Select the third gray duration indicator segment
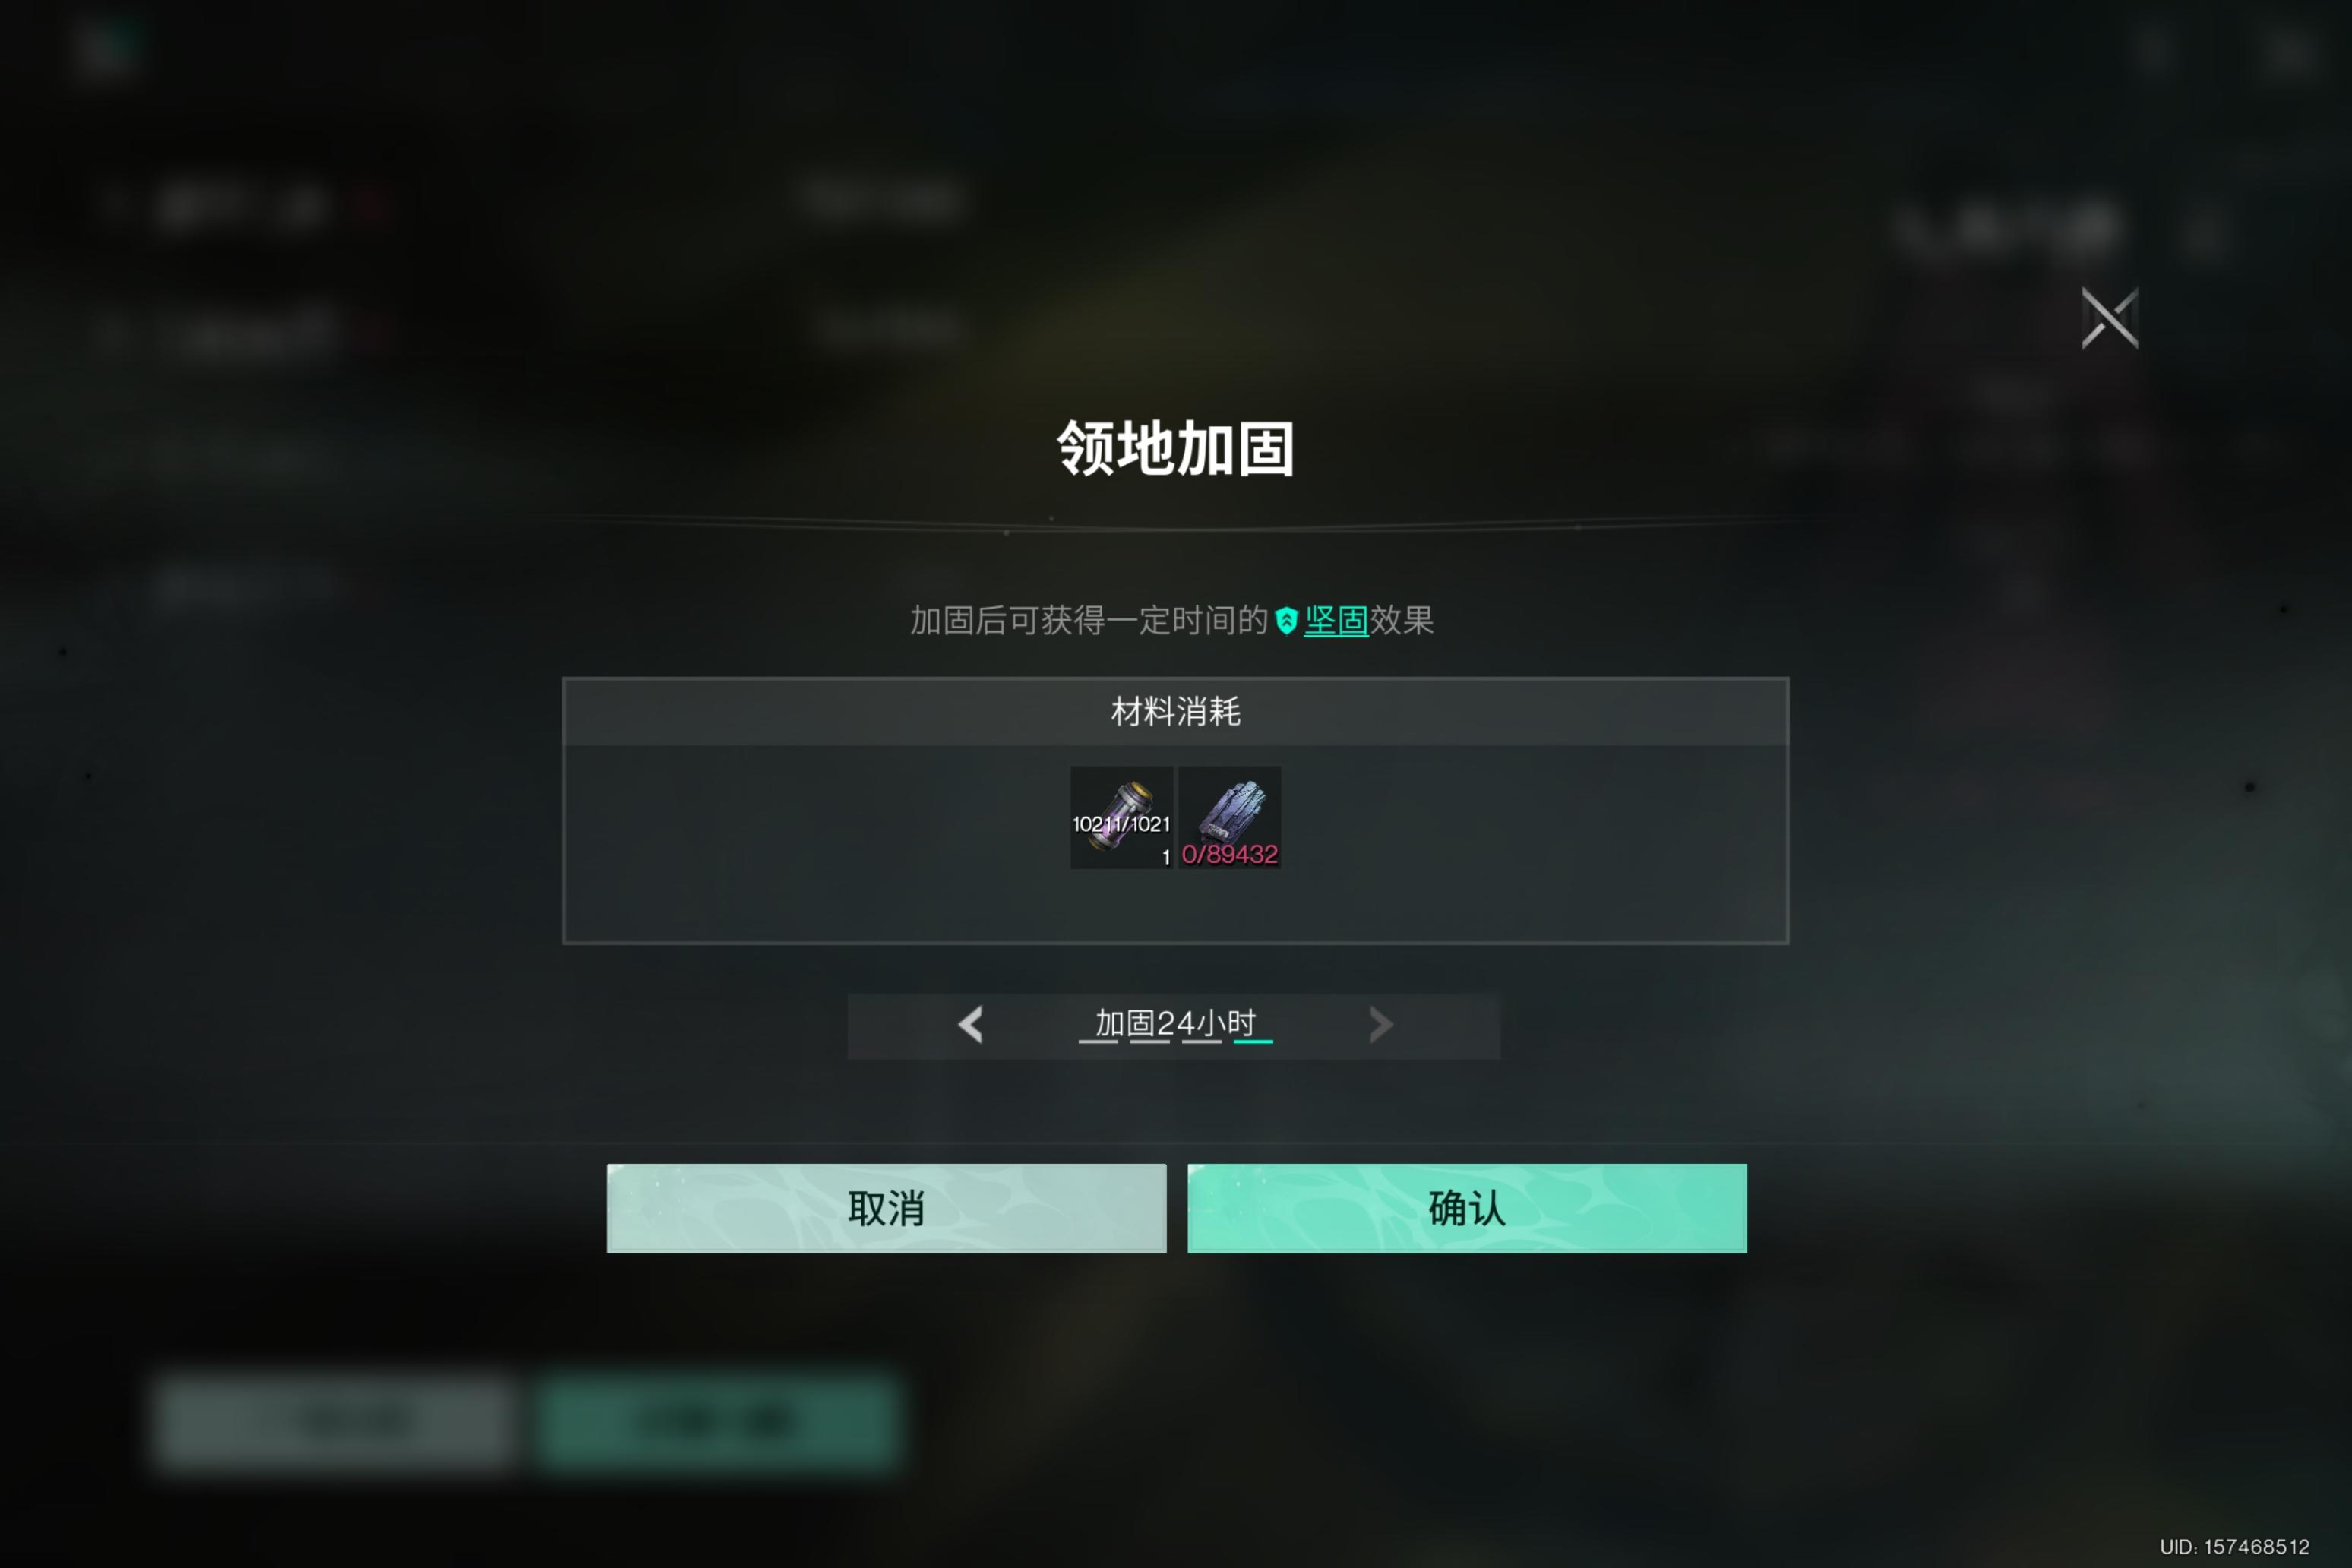2352x1568 pixels. (1201, 1042)
